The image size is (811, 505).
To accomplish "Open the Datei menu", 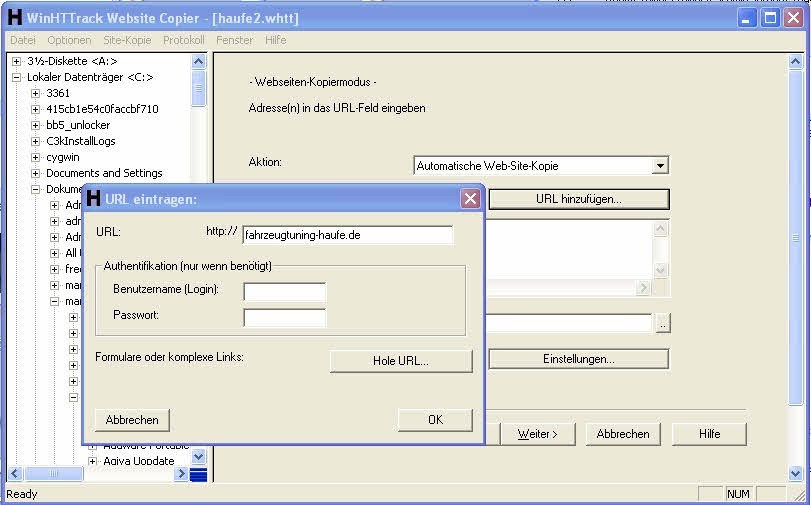I will point(23,40).
